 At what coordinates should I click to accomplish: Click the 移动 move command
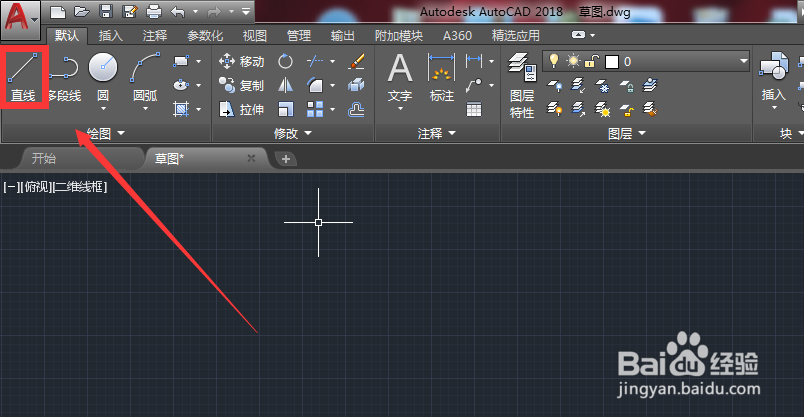(241, 62)
